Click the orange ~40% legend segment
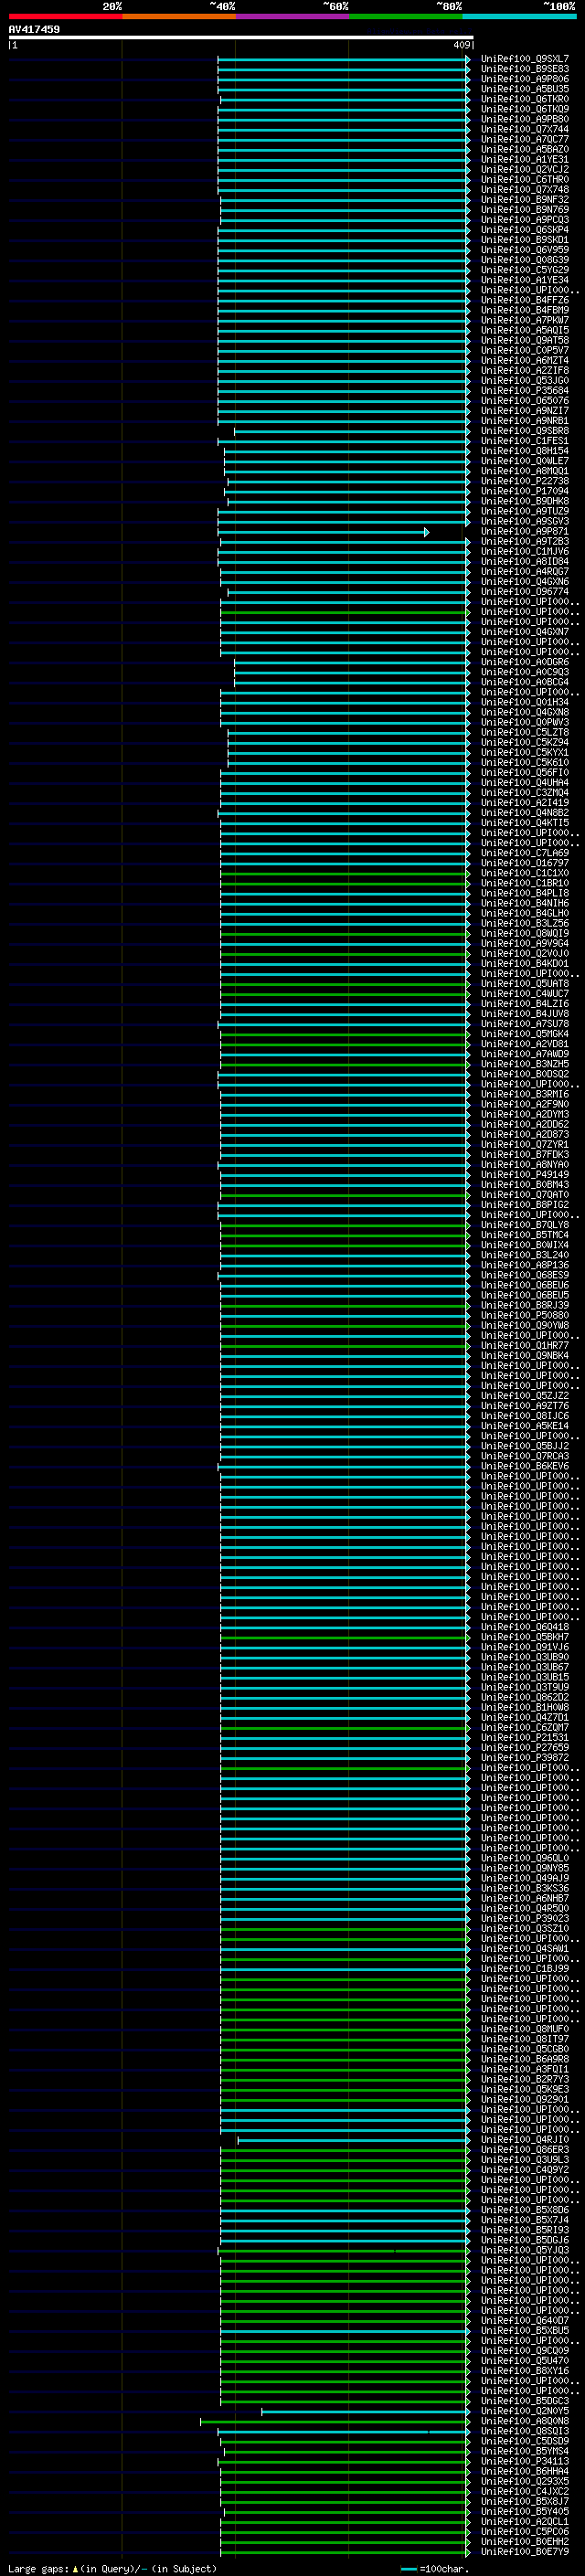This screenshot has width=585, height=2576. coord(179,16)
